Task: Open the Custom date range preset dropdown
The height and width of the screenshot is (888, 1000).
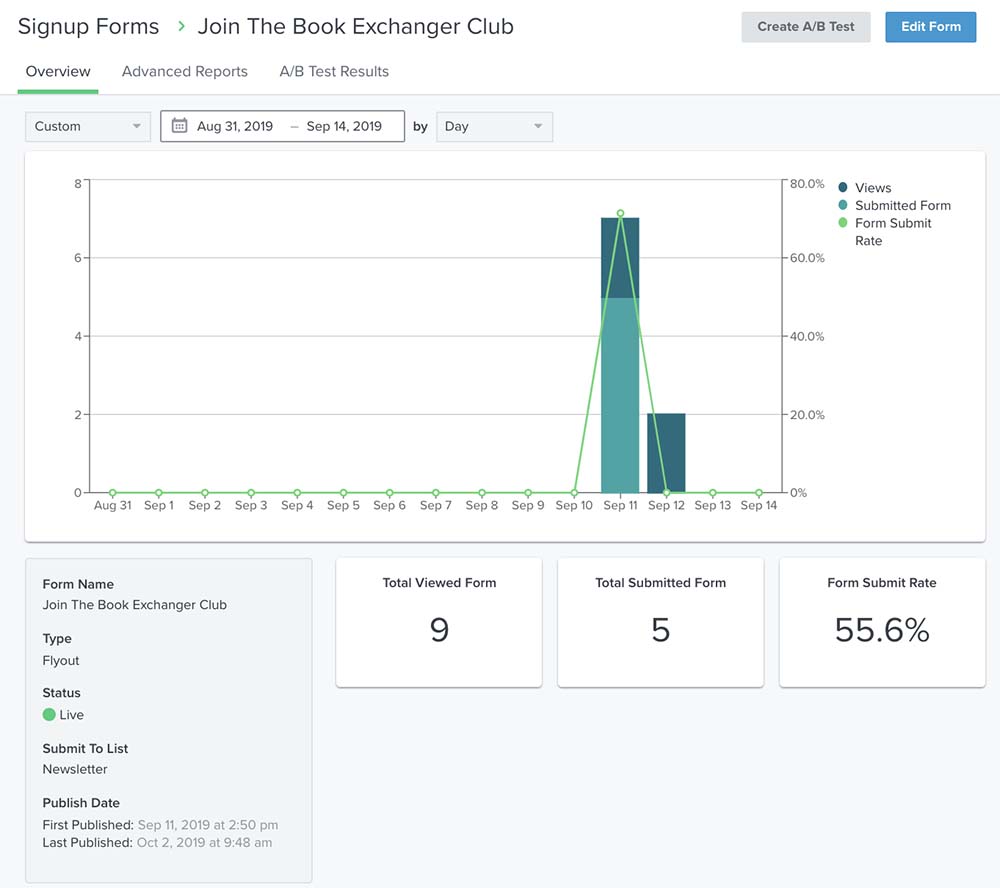Action: click(x=87, y=127)
